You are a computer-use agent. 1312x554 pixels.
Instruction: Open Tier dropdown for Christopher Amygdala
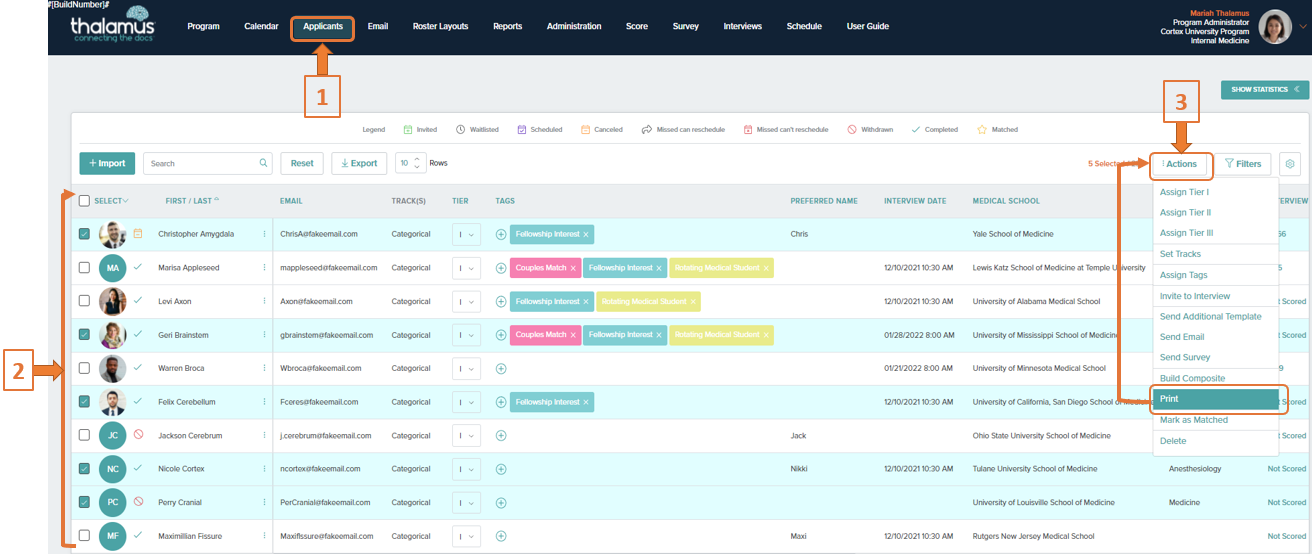pos(467,234)
